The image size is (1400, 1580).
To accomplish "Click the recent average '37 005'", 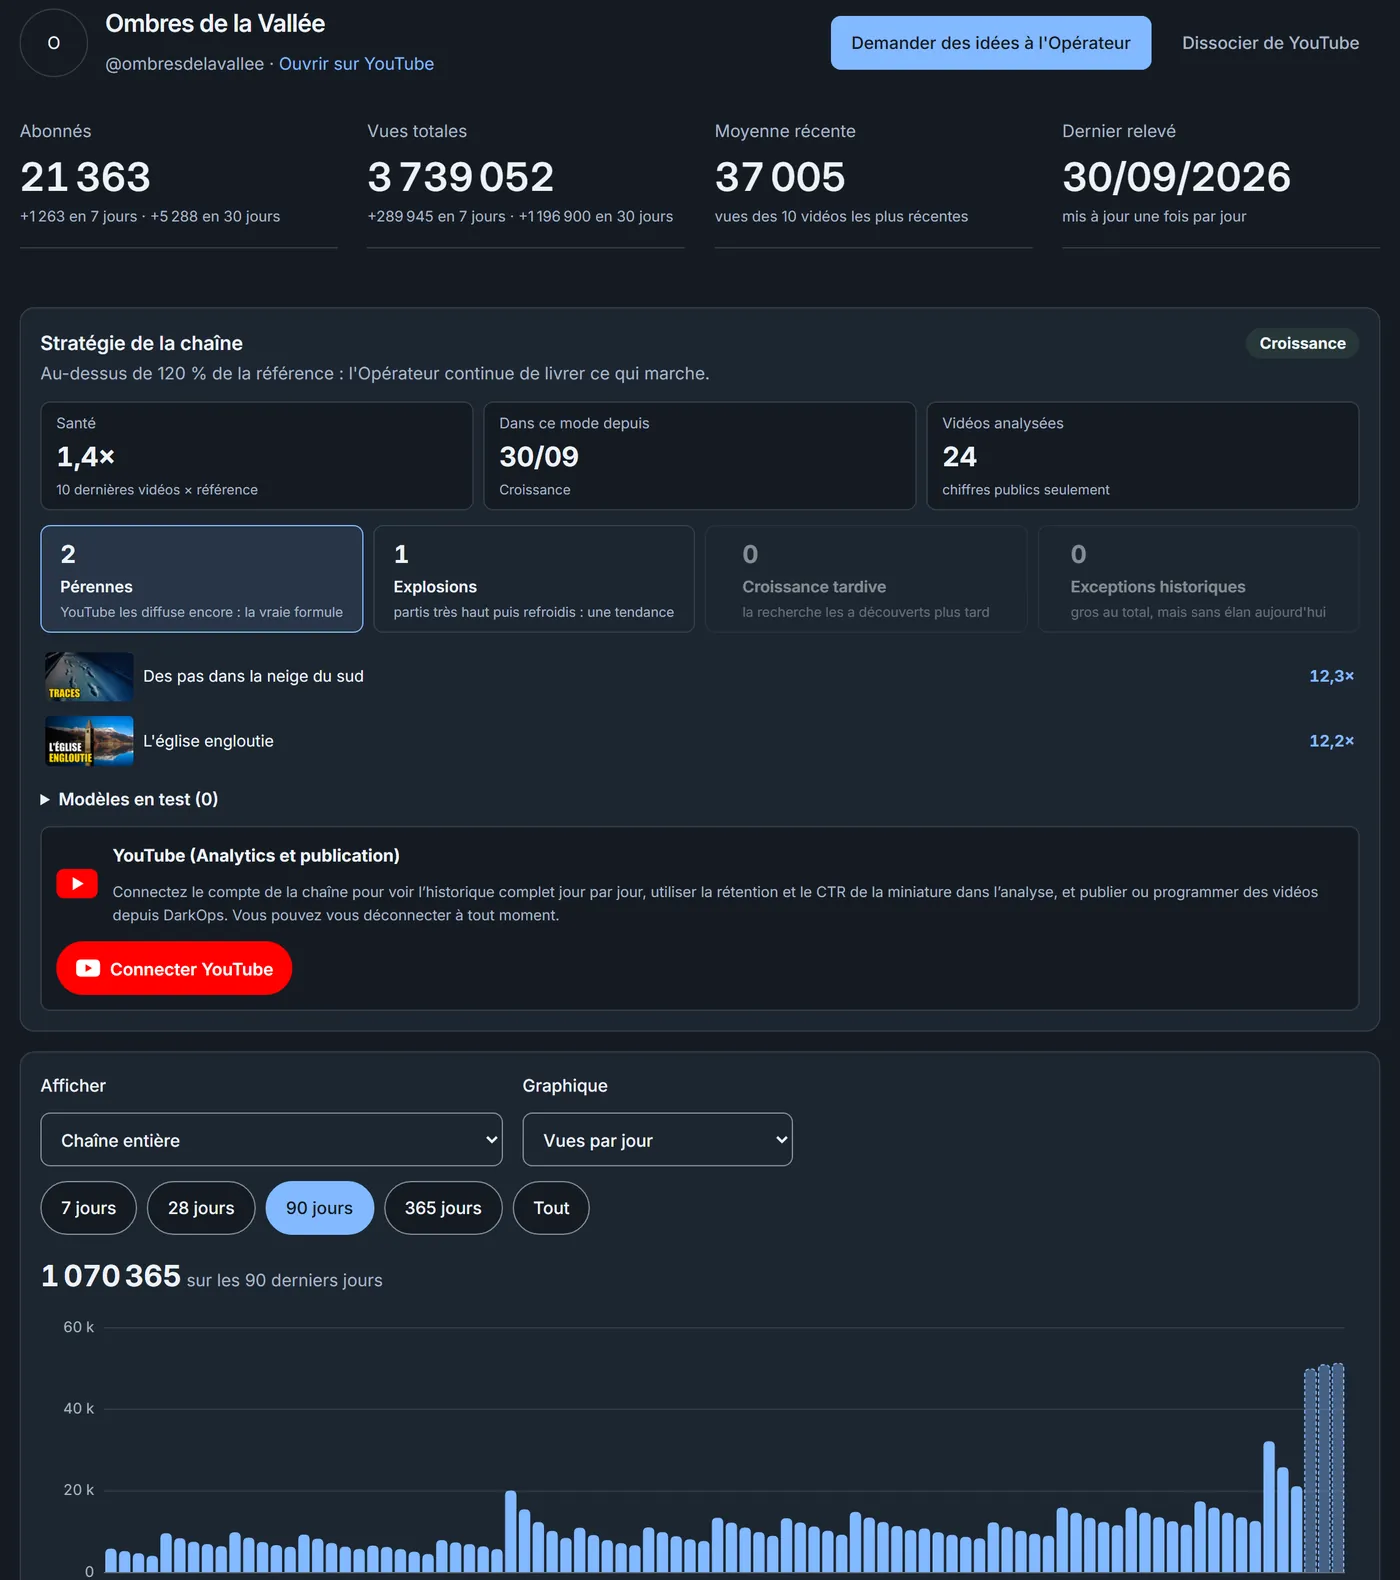I will click(780, 177).
